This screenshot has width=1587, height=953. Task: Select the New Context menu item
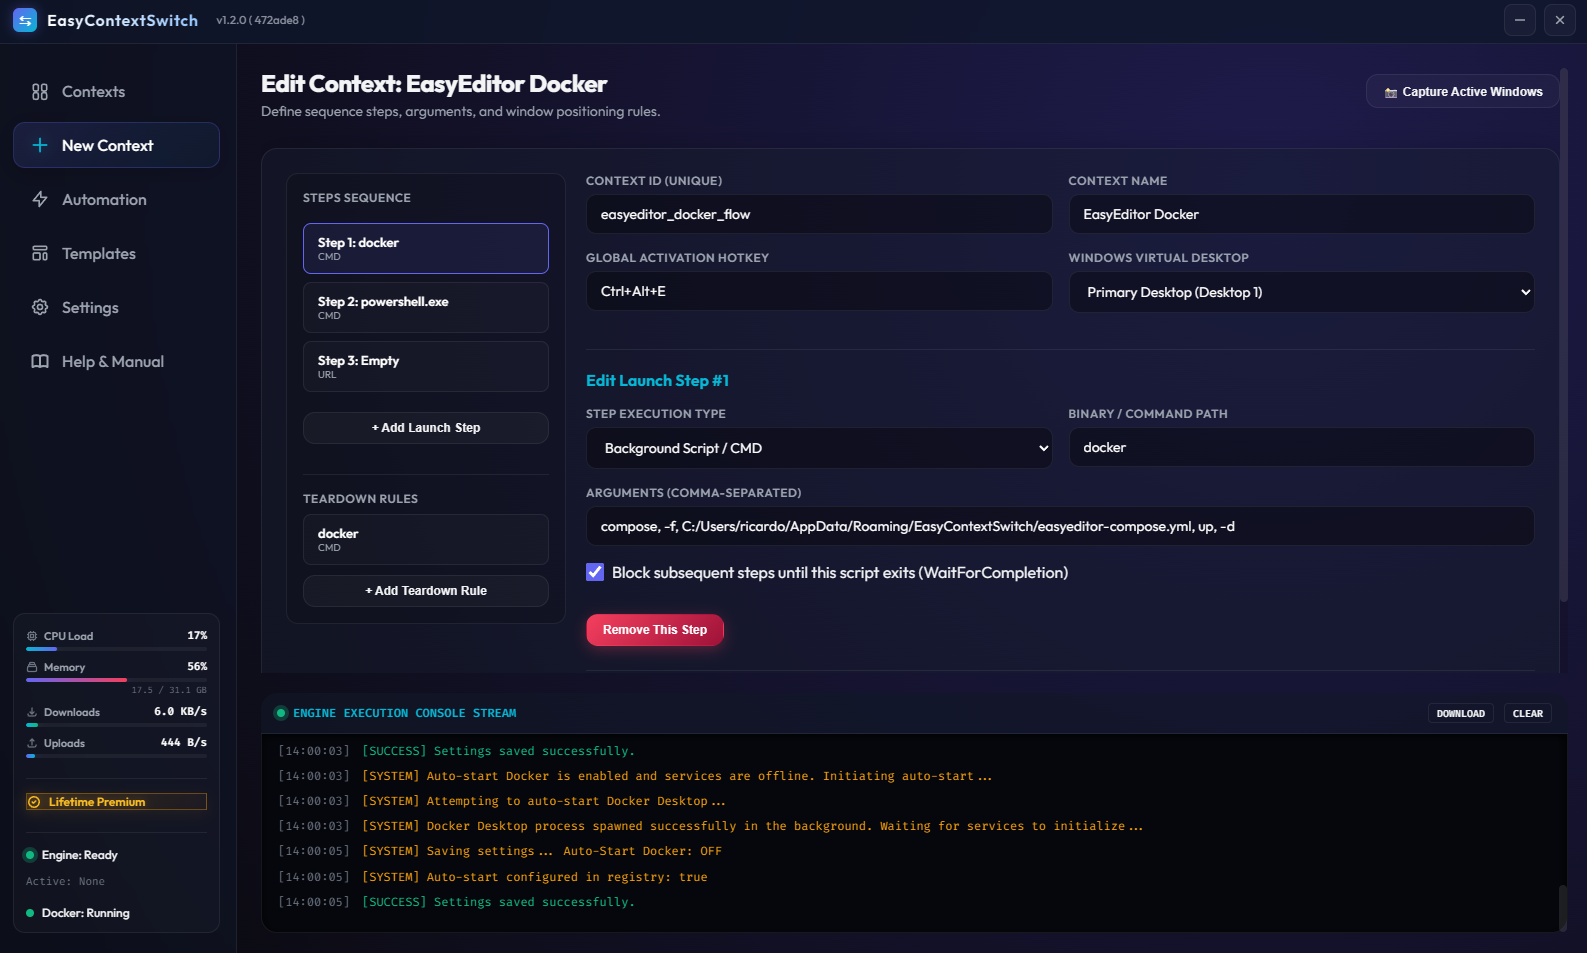click(x=116, y=145)
